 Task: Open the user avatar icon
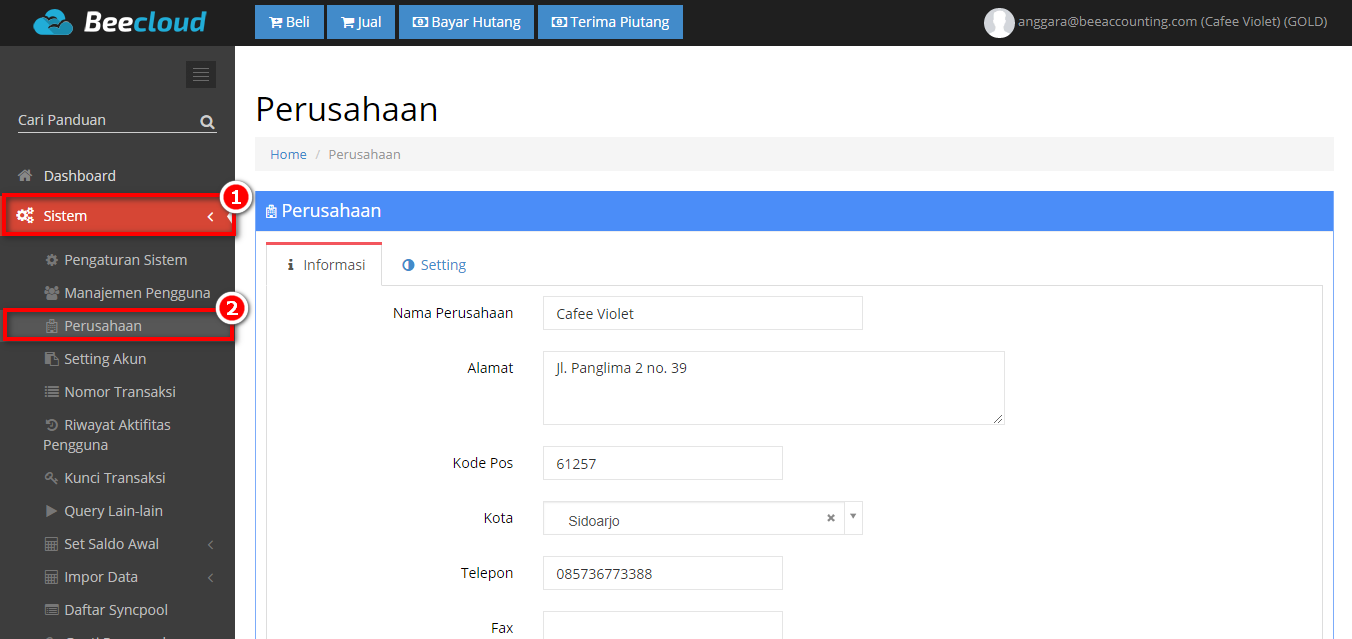coord(999,22)
